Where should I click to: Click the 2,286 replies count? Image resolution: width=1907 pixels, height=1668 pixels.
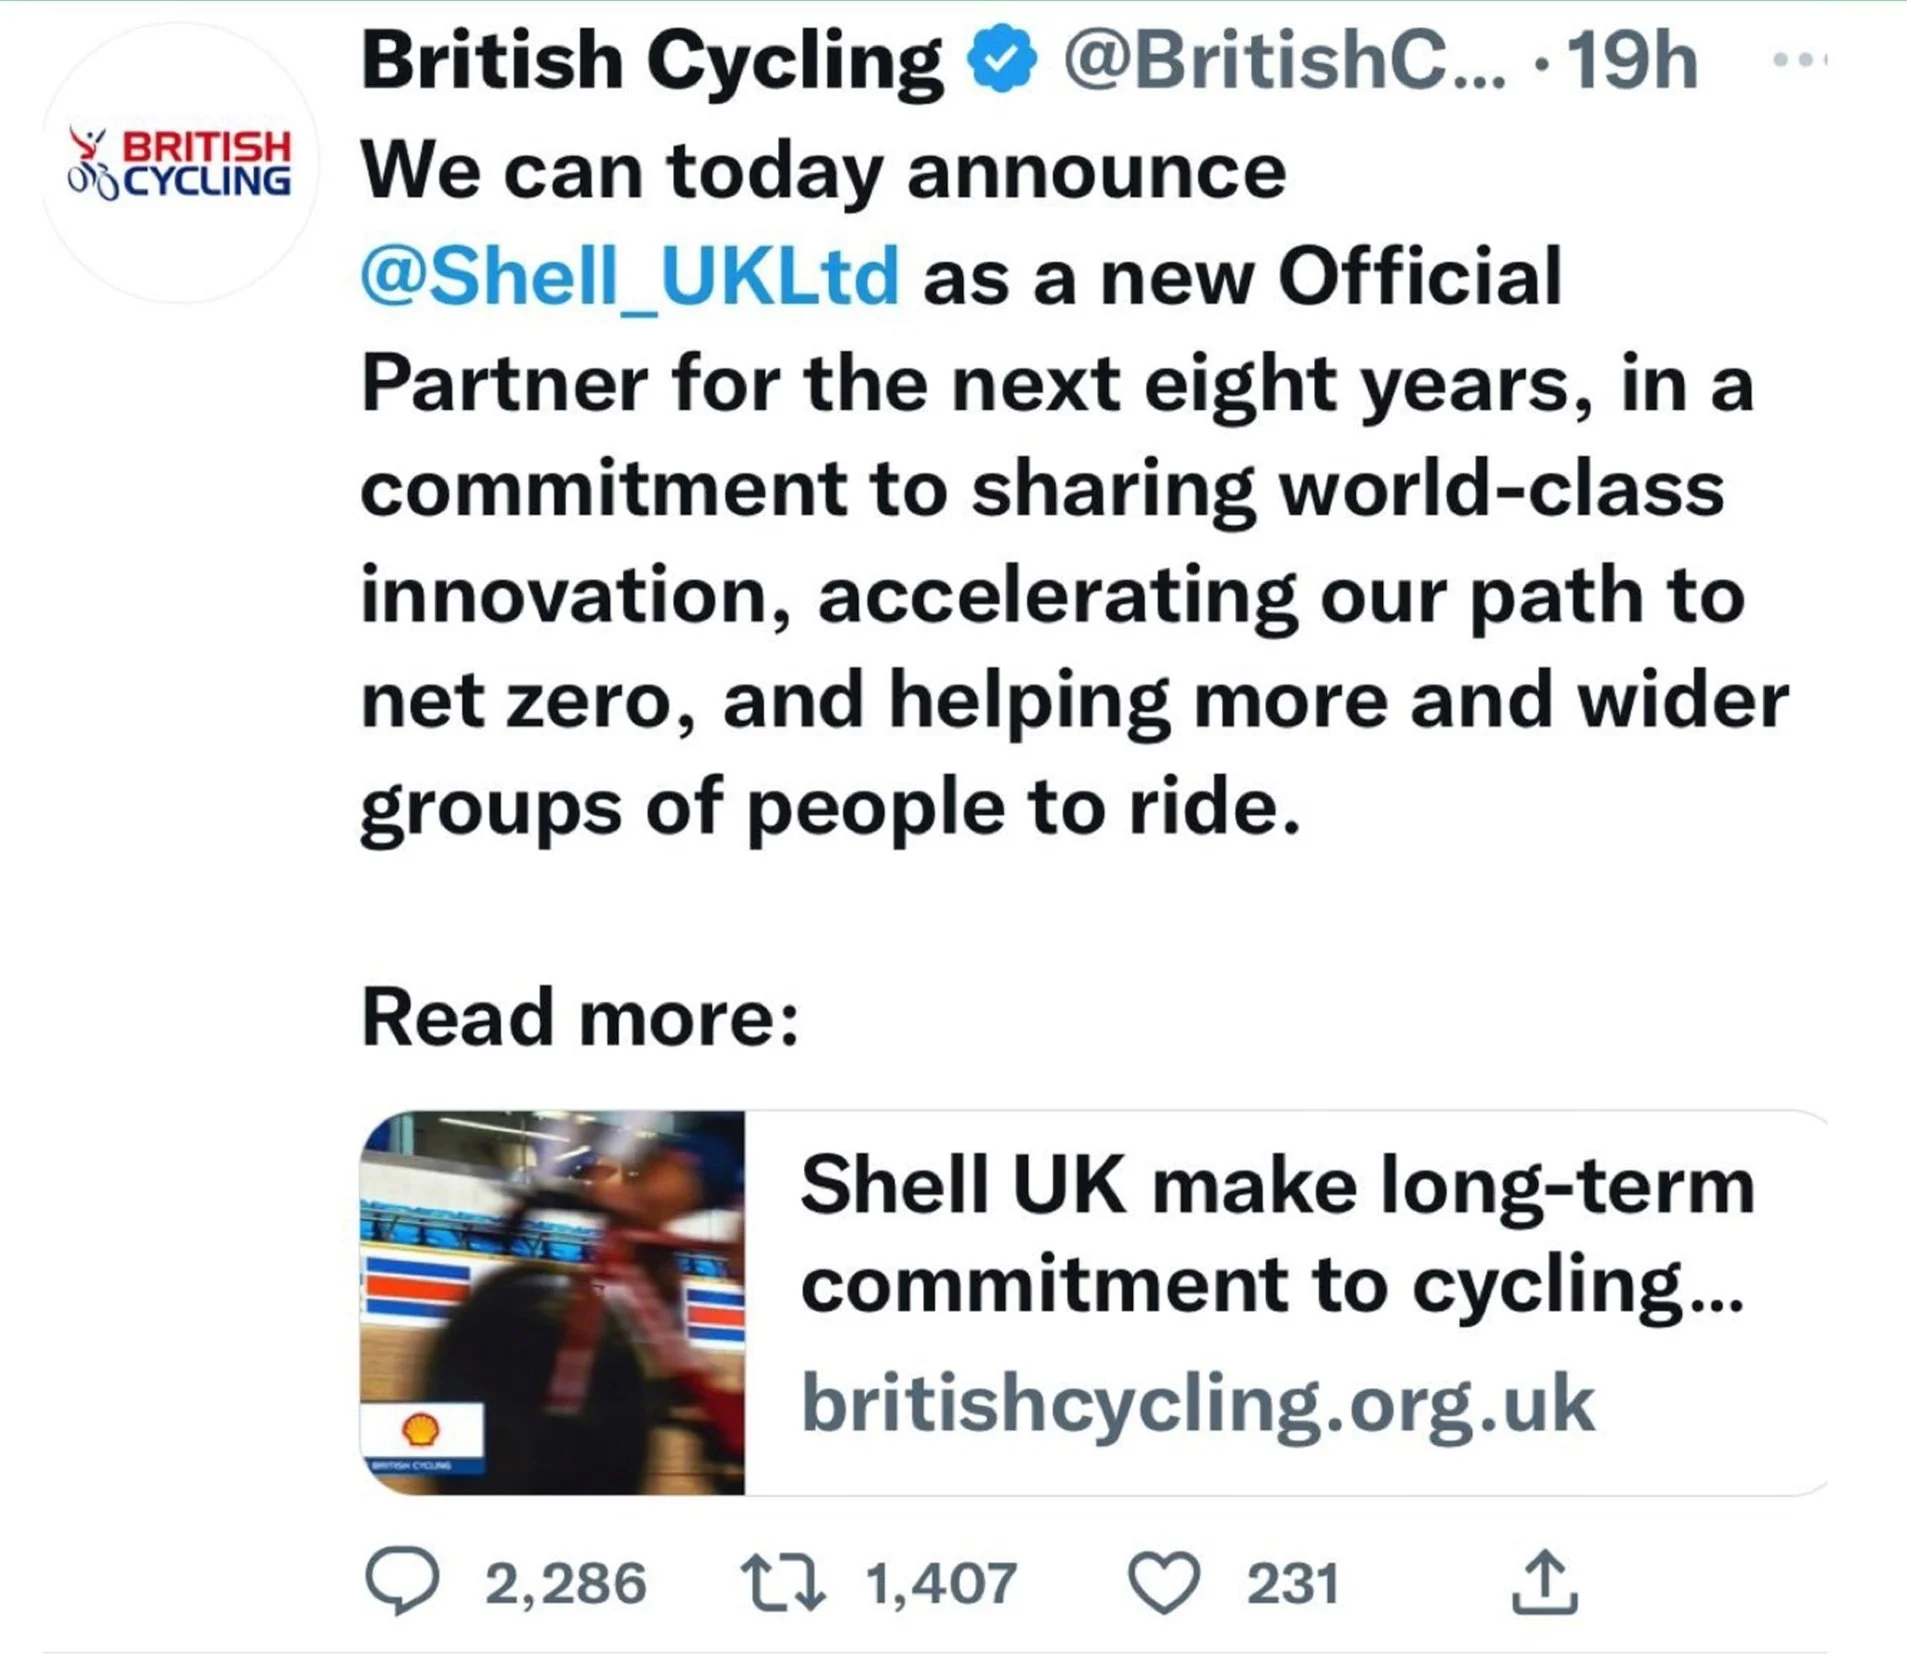(566, 1584)
